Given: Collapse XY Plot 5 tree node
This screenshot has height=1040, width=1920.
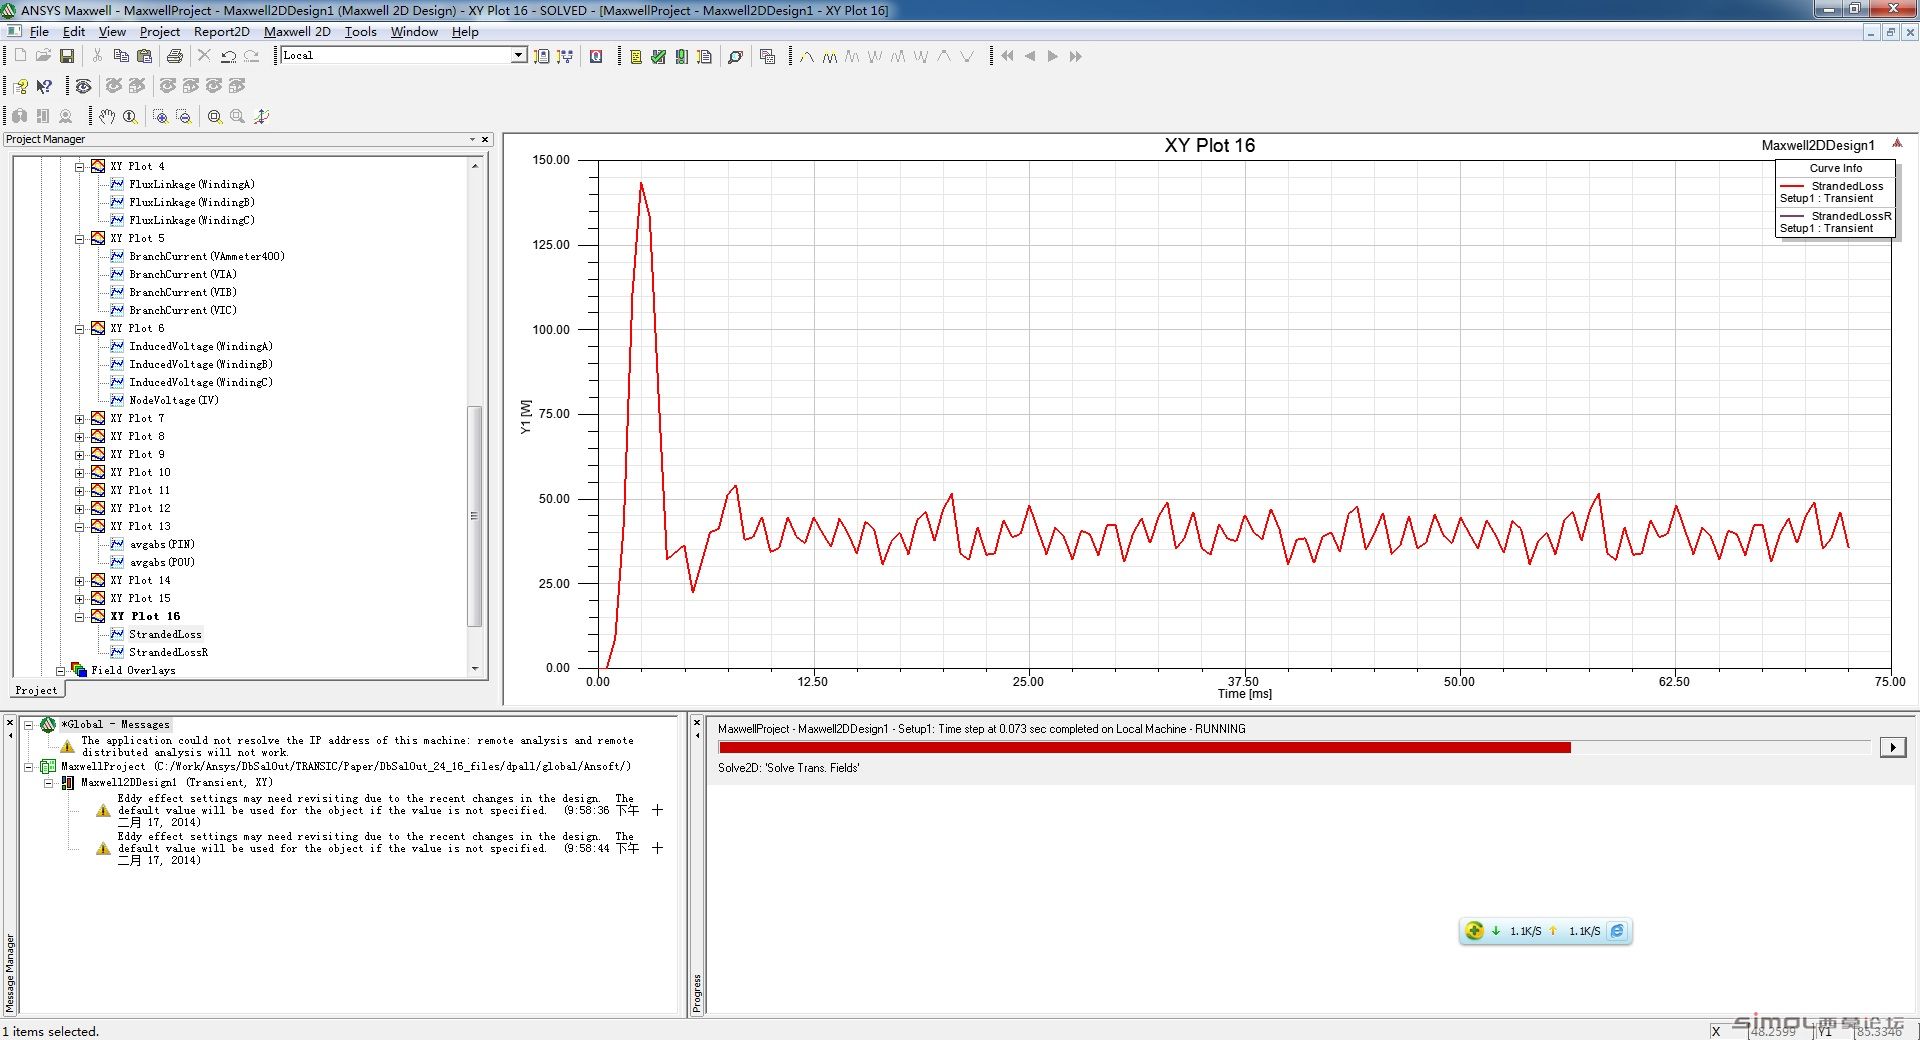Looking at the screenshot, I should pos(80,239).
